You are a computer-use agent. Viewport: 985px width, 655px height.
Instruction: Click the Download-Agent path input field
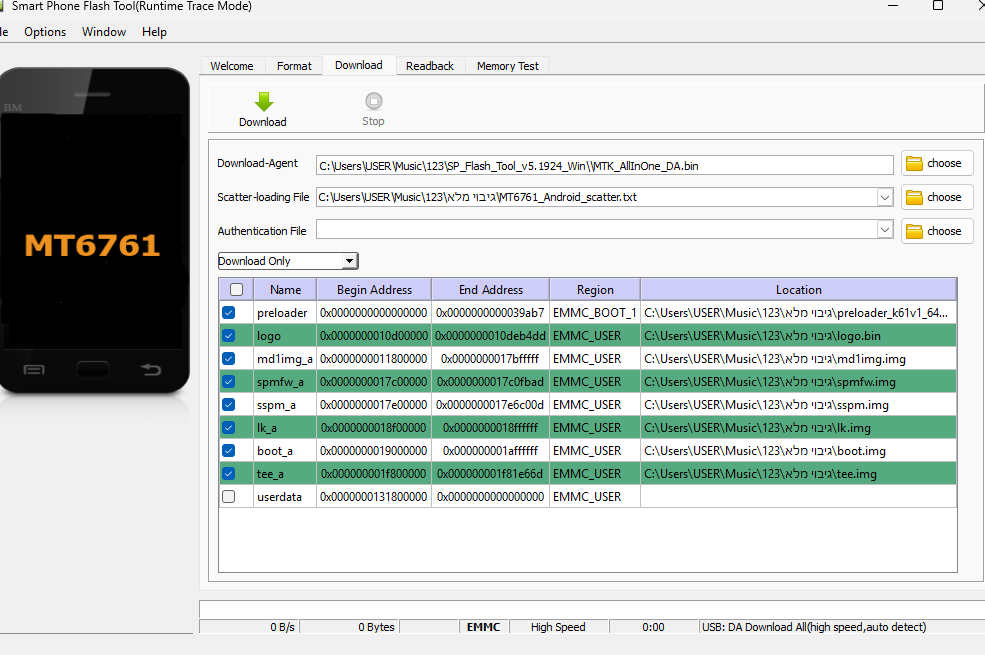[604, 165]
